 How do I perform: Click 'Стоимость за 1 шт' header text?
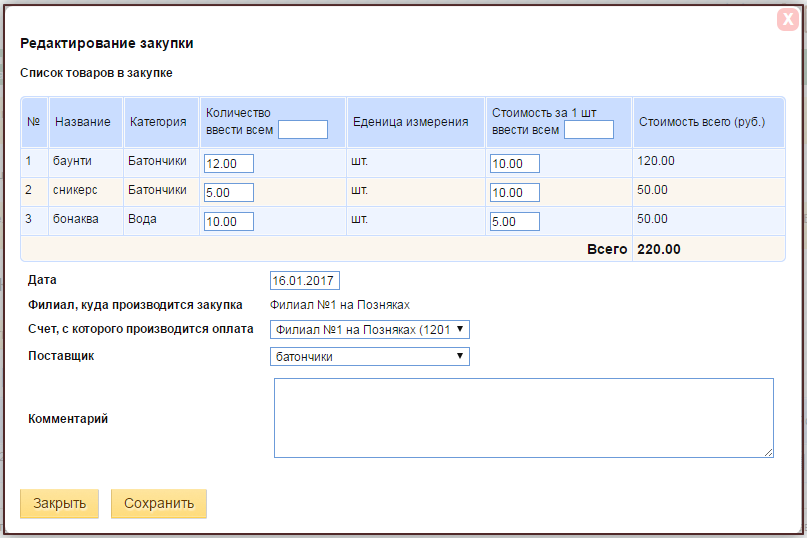pos(544,113)
